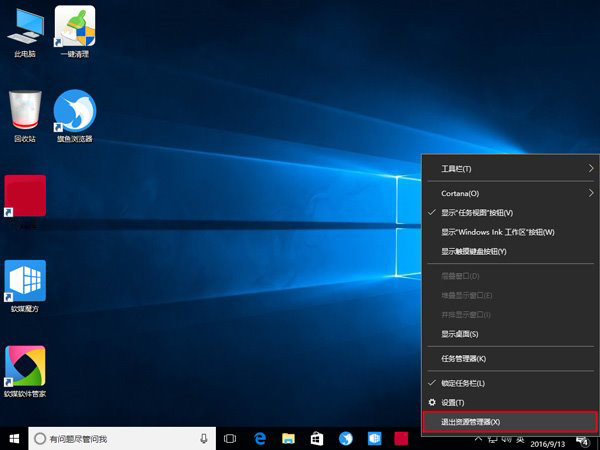Toggle 锁定任务栏(L) option
This screenshot has width=600, height=450.
pos(510,383)
